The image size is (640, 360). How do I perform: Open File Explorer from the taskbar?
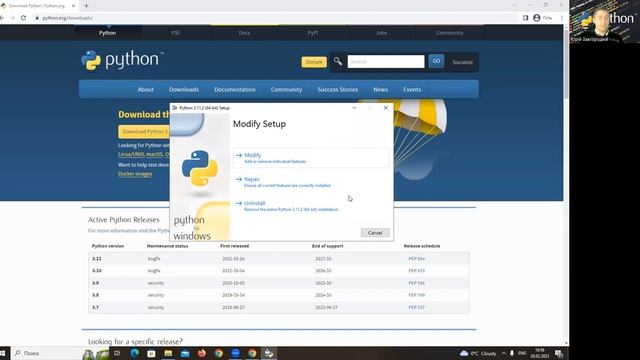pyautogui.click(x=168, y=353)
